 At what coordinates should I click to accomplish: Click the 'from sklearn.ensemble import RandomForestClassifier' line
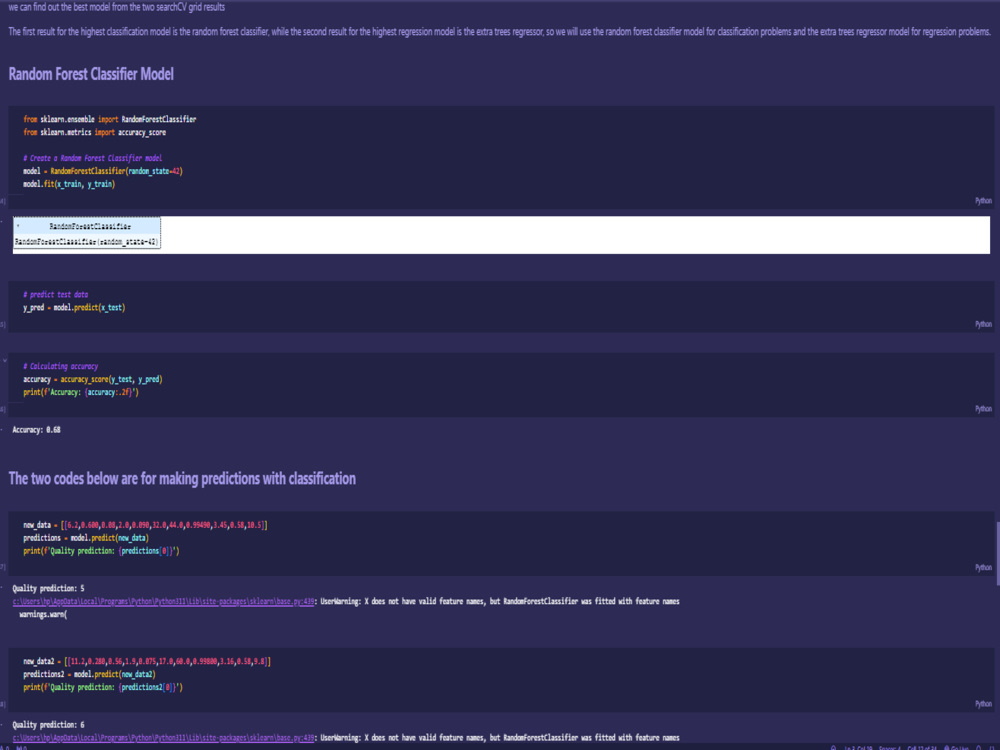pyautogui.click(x=110, y=119)
